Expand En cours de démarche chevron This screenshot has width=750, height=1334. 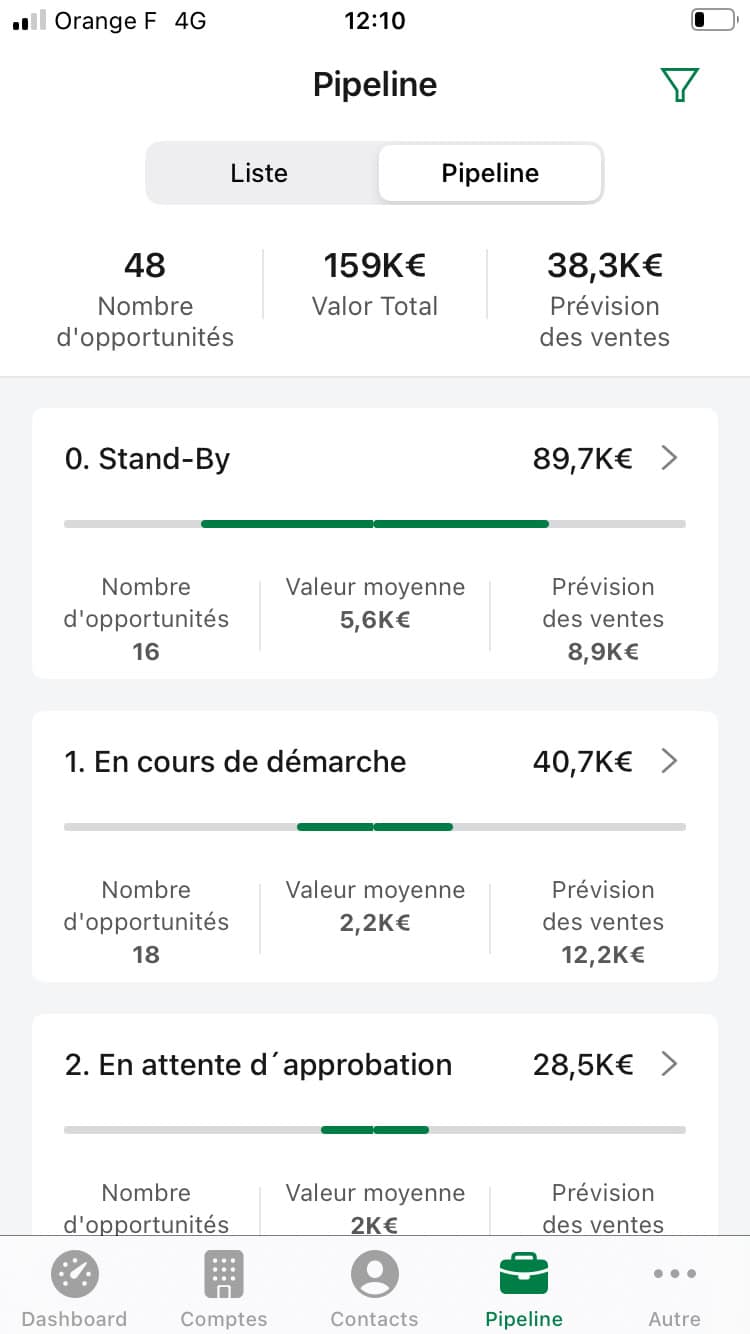[x=670, y=761]
